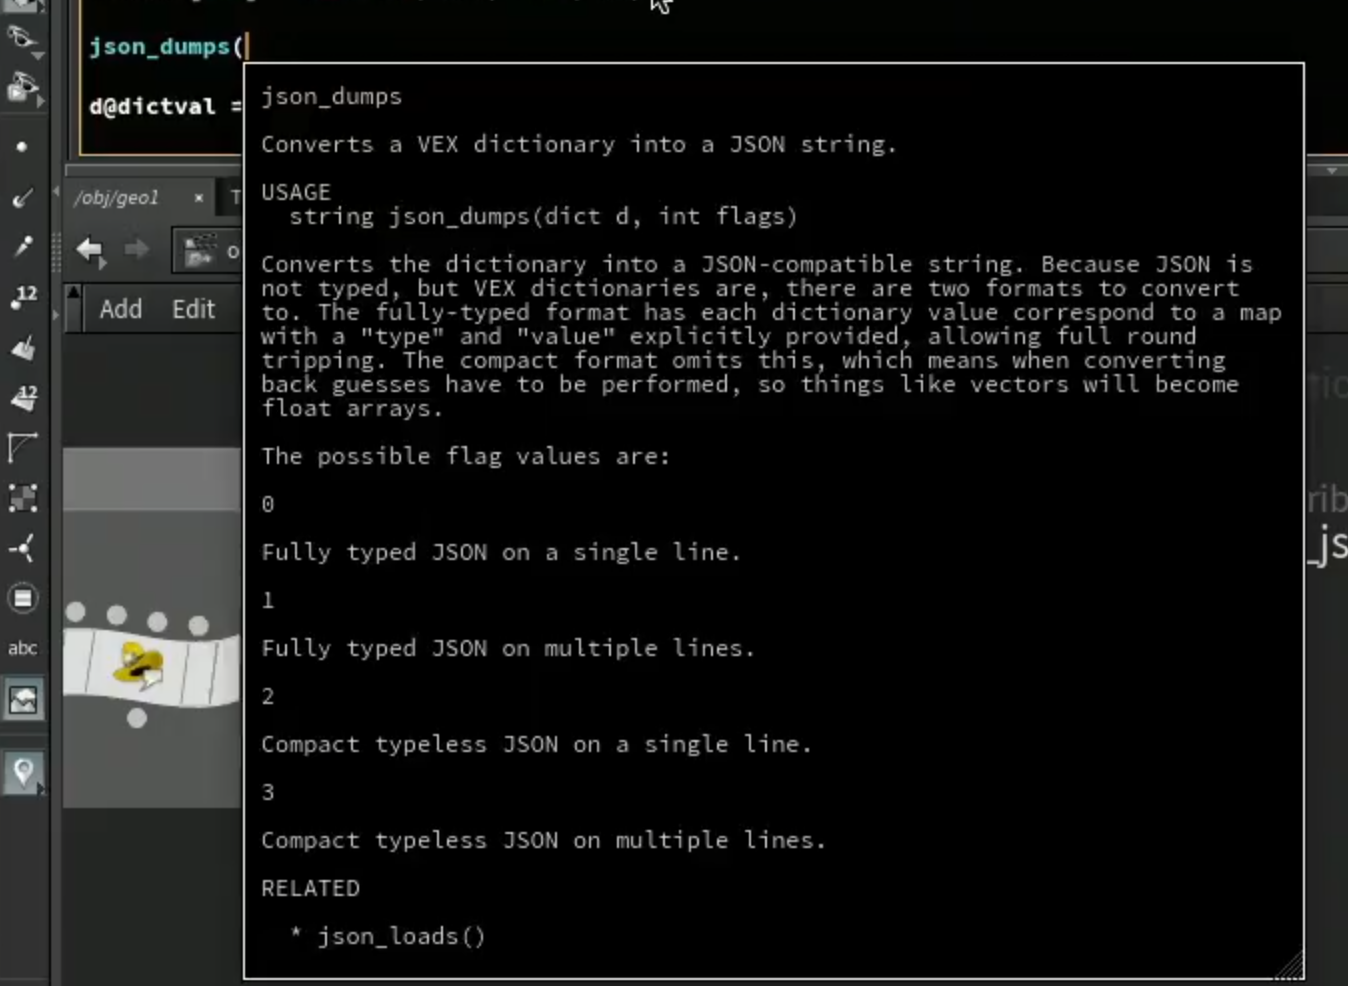Image resolution: width=1348 pixels, height=986 pixels.
Task: Click the RELATED heading in help popup
Action: click(x=310, y=888)
